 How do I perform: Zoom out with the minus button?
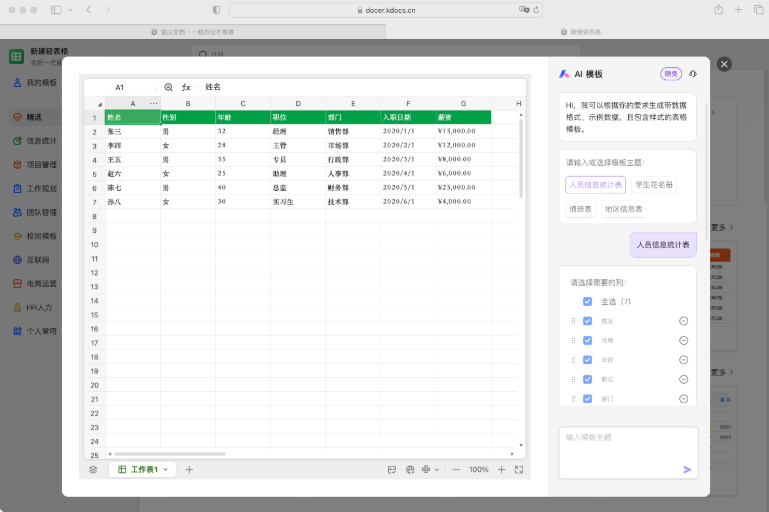pos(456,470)
